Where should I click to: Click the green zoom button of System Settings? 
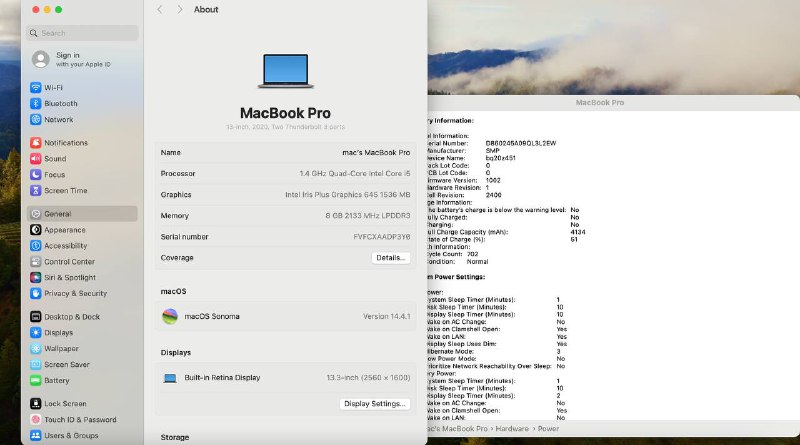click(x=59, y=10)
